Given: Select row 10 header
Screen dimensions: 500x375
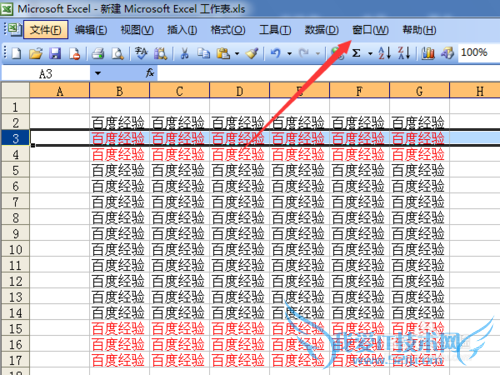Looking at the screenshot, I should [x=15, y=249].
